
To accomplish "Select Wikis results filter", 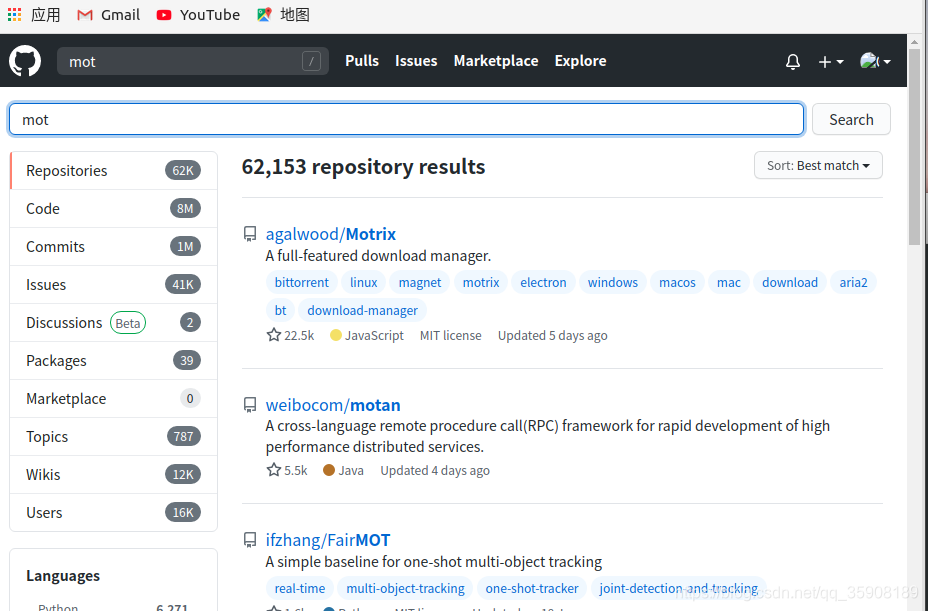I will 114,474.
